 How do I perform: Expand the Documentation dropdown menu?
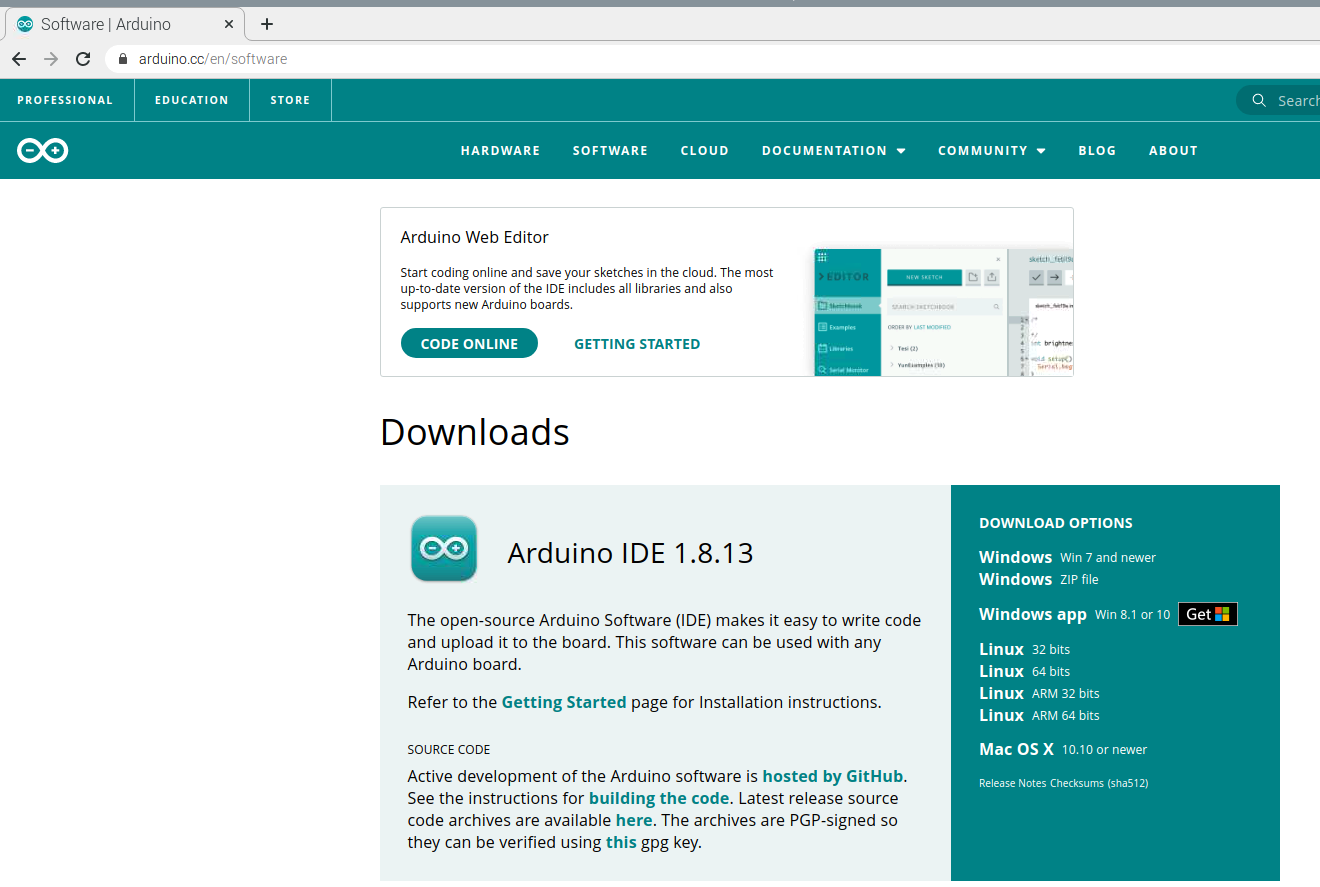pyautogui.click(x=834, y=151)
